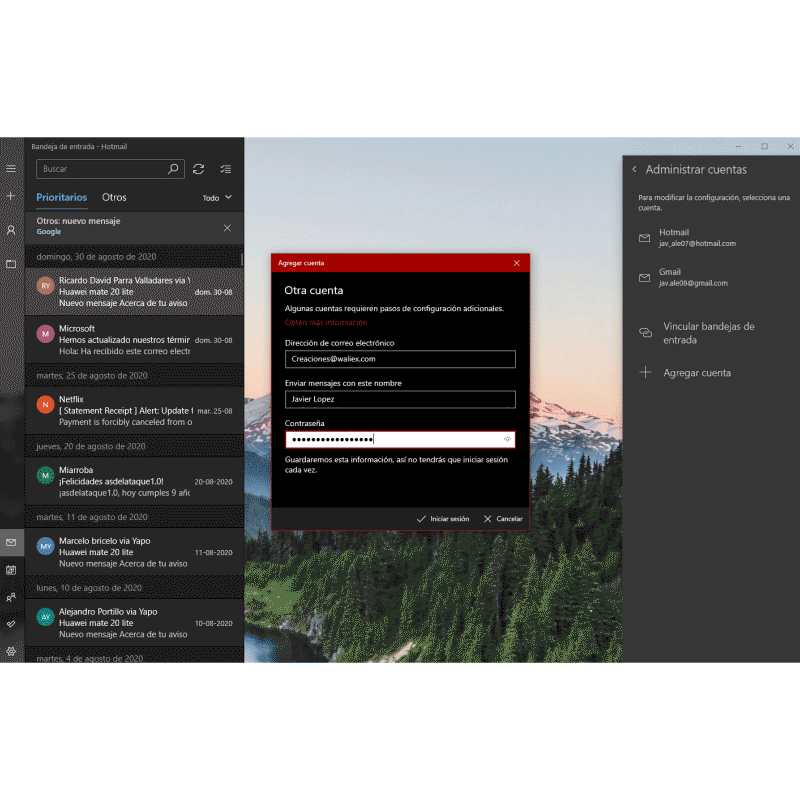
Task: Open the folders icon in sidebar
Action: (x=11, y=264)
